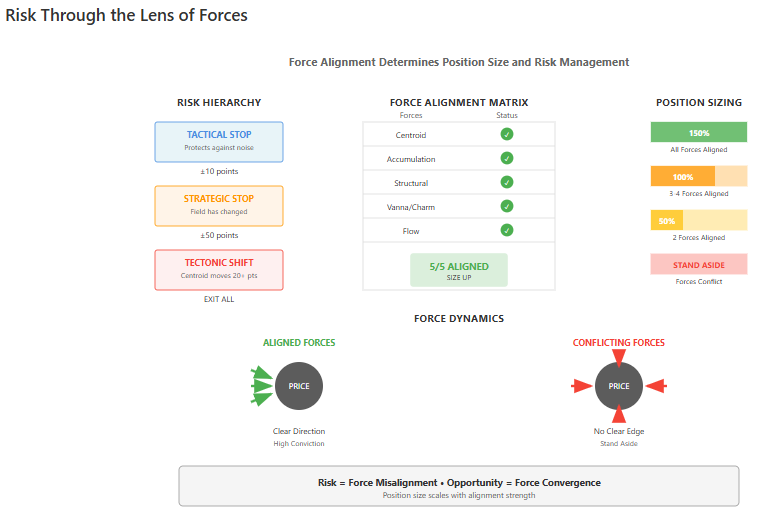Click the Flow row checkmark icon
Viewport: 776px width, 518px height.
[507, 230]
